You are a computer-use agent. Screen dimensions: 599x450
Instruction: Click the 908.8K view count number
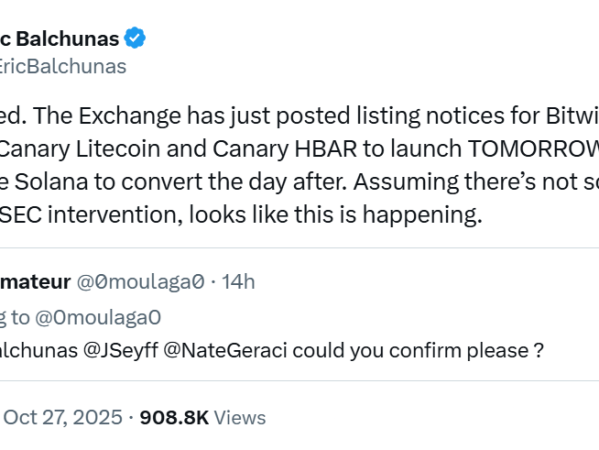coord(174,418)
